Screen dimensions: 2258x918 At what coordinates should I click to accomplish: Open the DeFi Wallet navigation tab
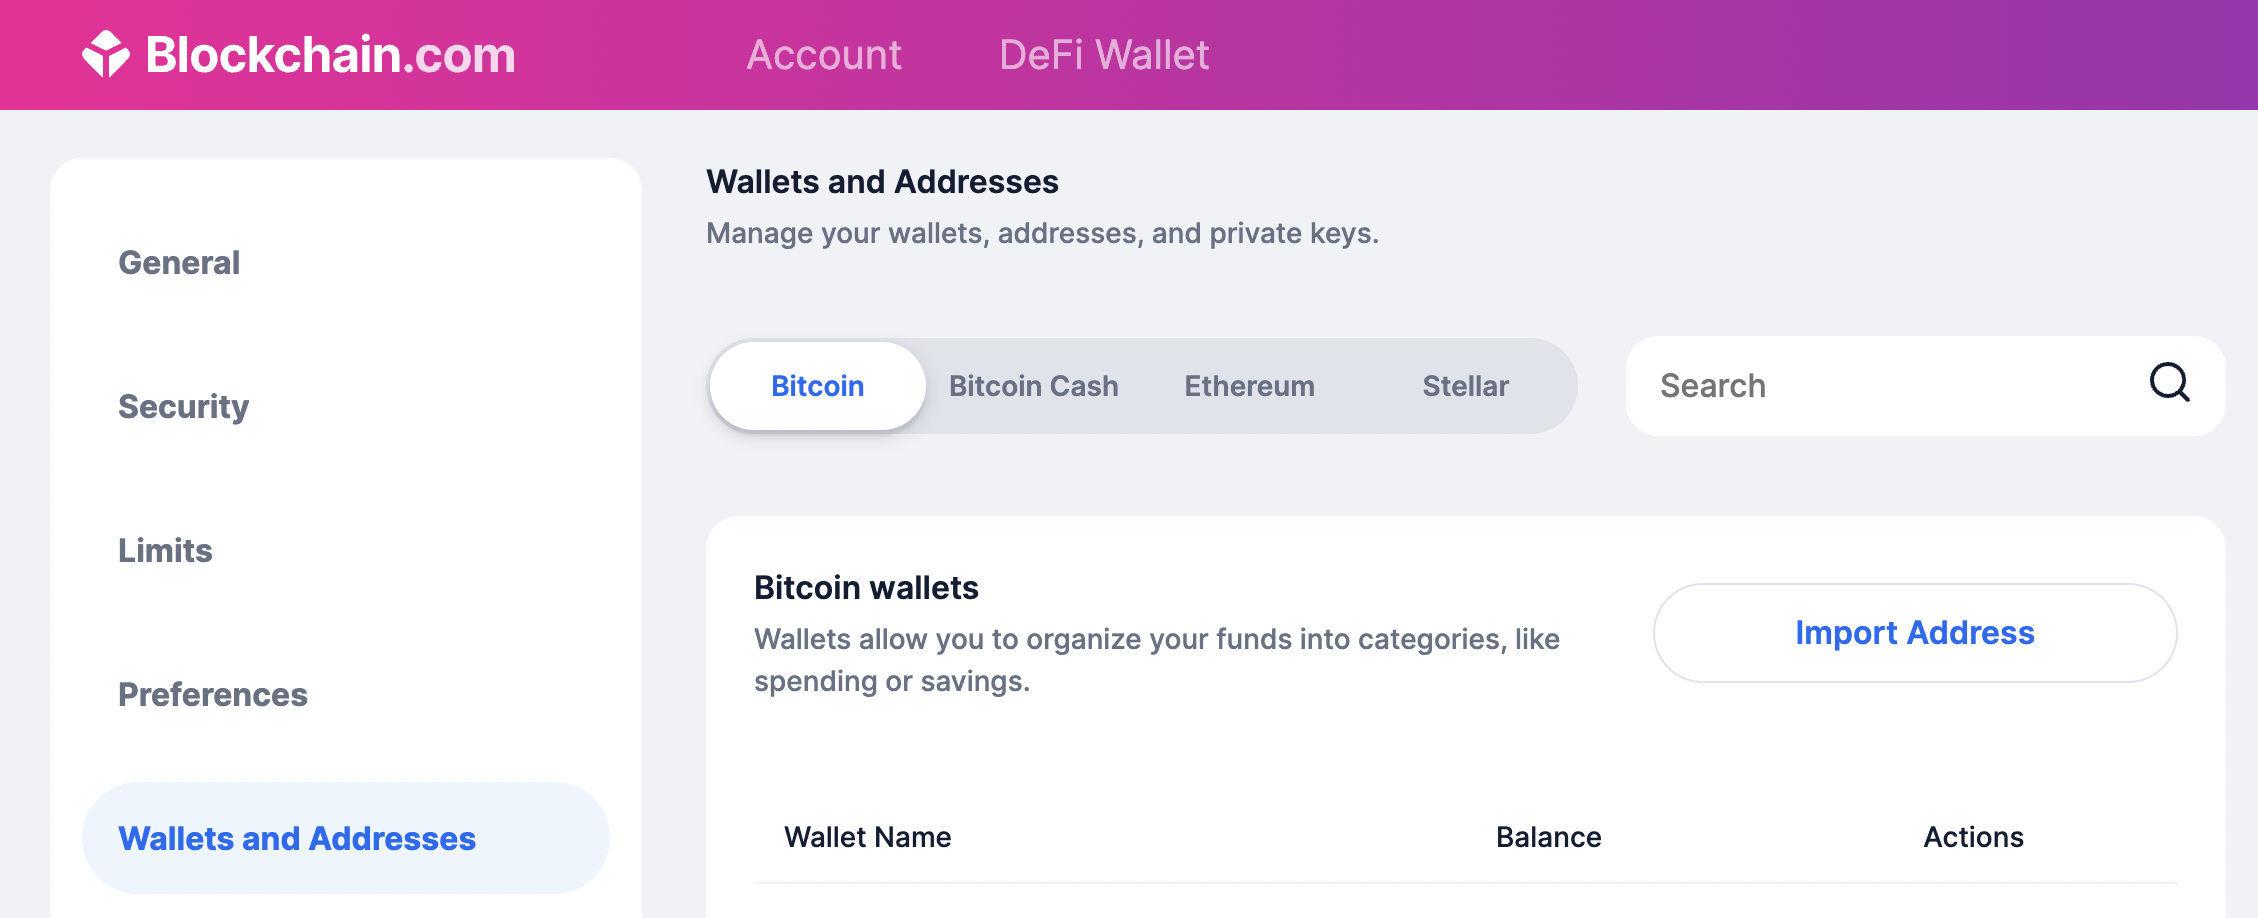point(1104,55)
